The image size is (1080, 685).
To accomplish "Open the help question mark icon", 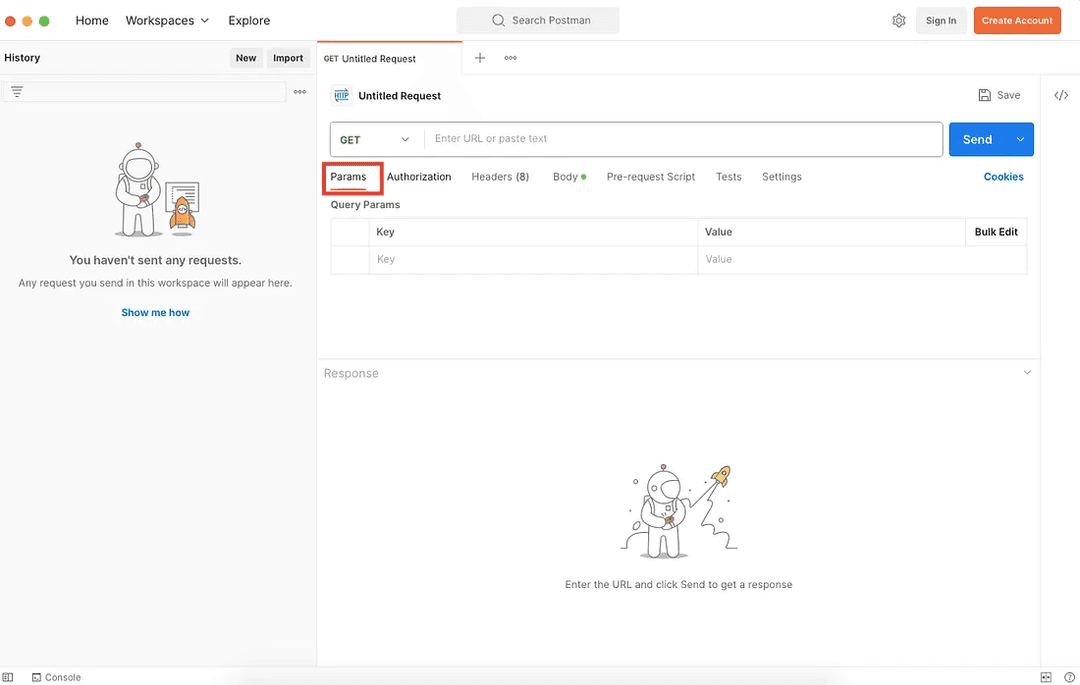I will point(1069,677).
